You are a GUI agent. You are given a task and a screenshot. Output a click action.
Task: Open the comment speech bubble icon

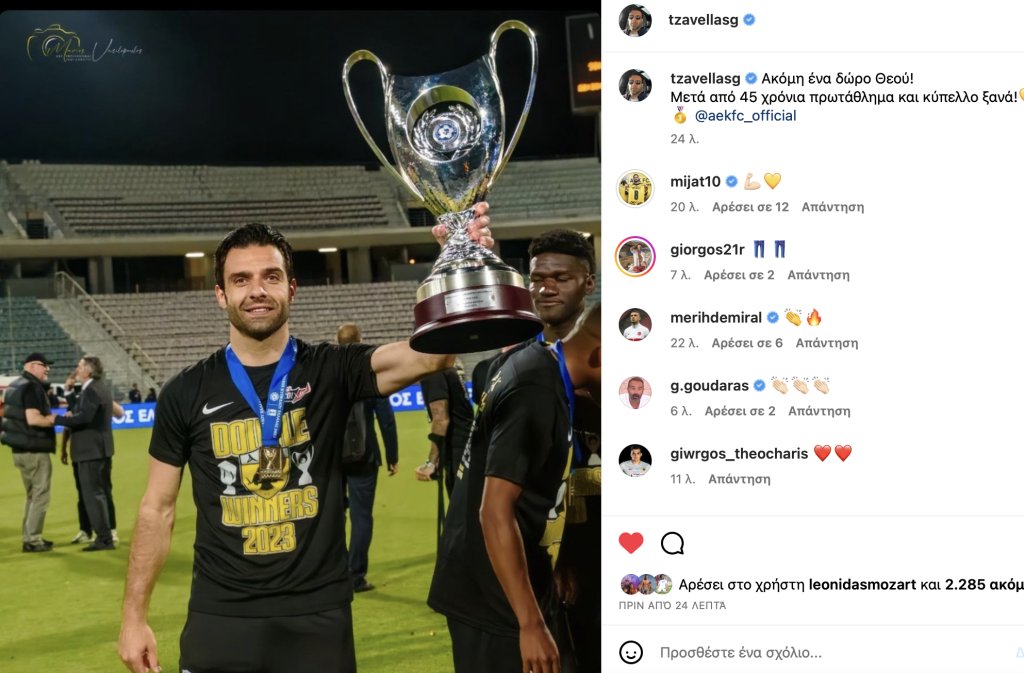point(672,543)
